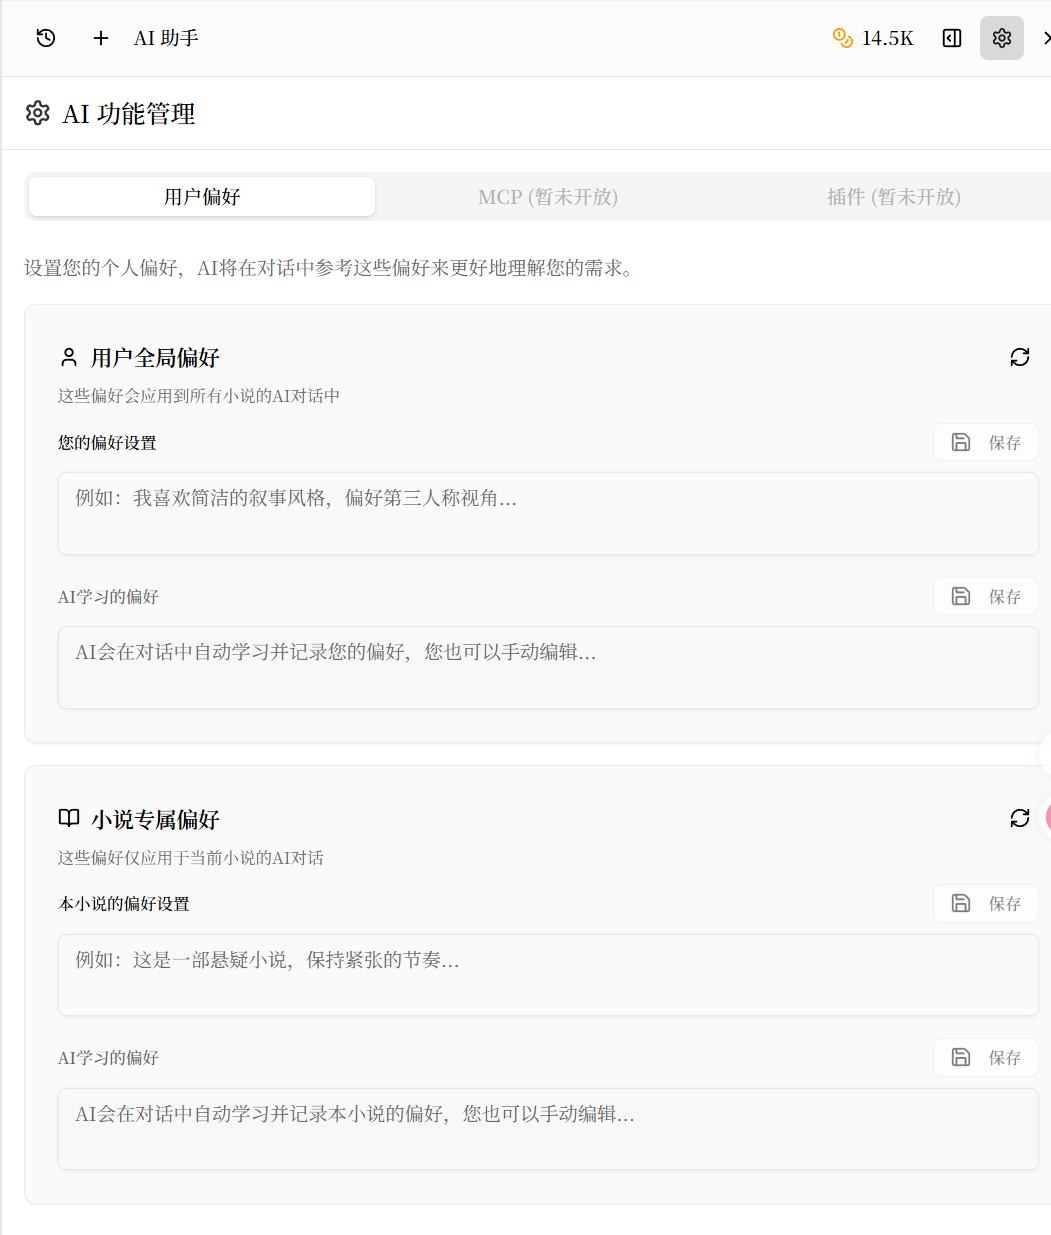Save global AI学习的偏好 with 保存 button
Viewport: 1051px width, 1235px height.
(985, 596)
